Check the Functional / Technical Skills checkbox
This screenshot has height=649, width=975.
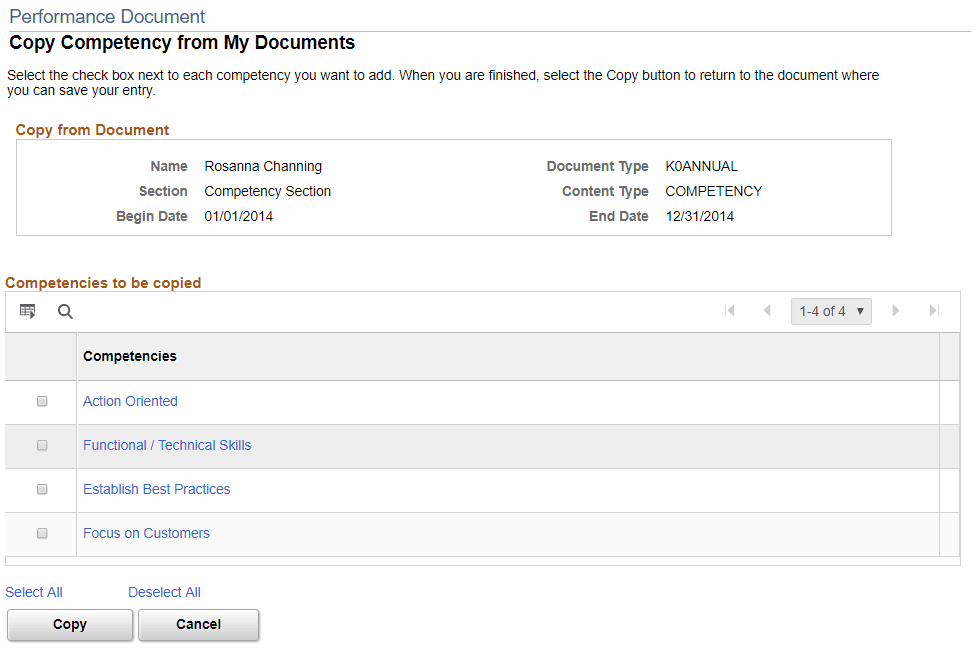click(42, 445)
